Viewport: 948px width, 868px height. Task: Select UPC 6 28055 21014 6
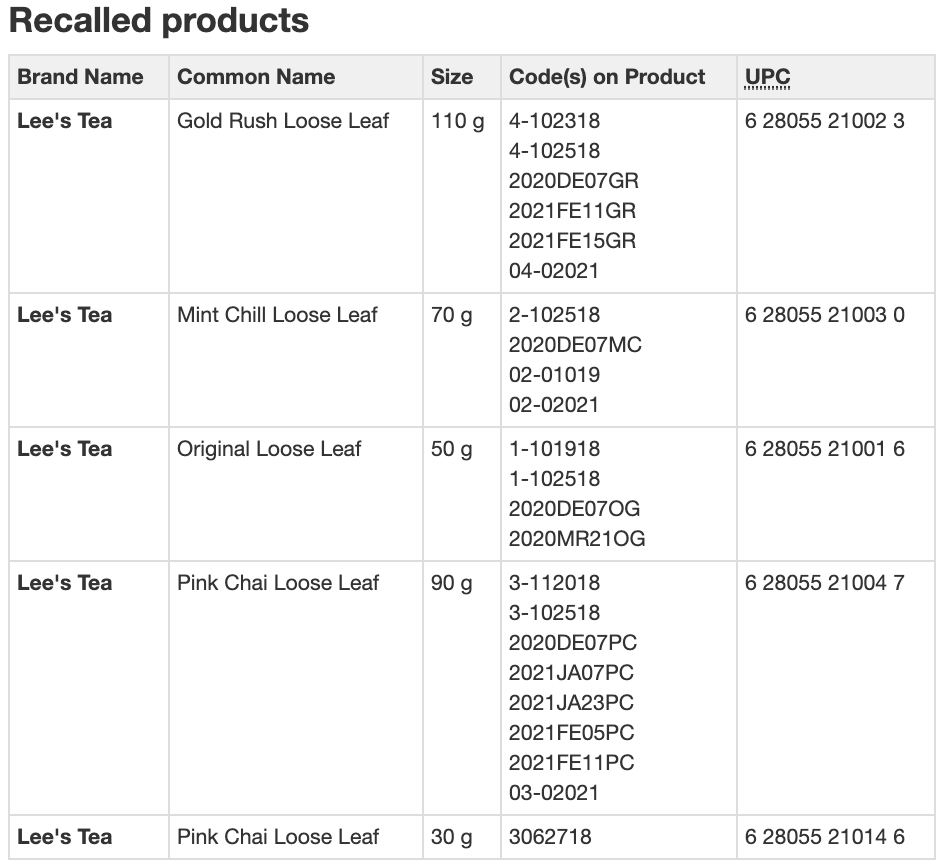[x=824, y=837]
